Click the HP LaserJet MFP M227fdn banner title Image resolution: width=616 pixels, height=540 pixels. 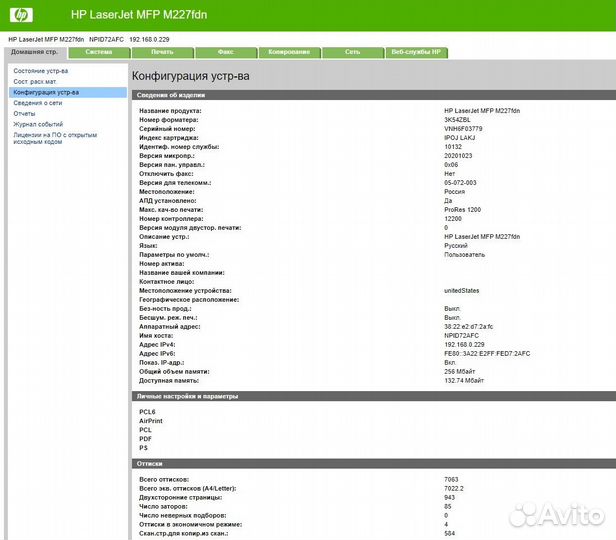click(x=139, y=15)
